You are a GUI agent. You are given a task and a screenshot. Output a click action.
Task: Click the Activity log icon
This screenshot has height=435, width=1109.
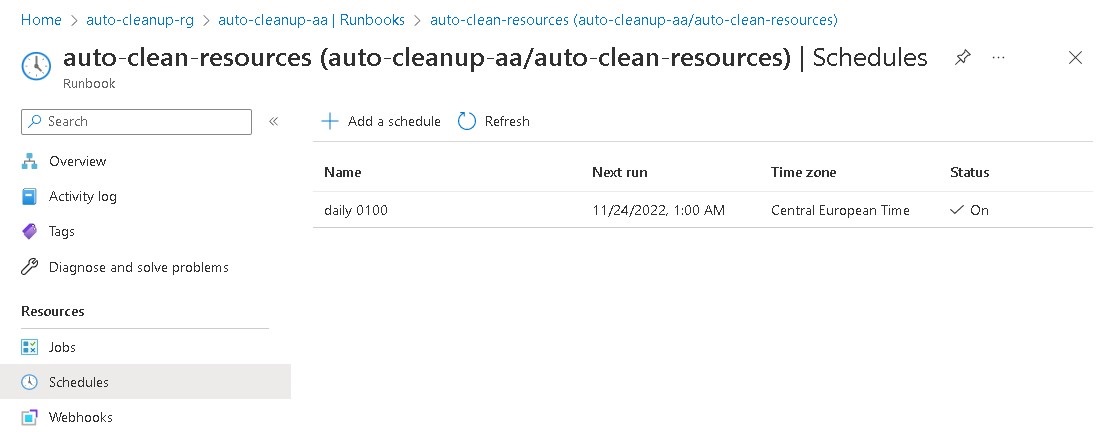(x=29, y=197)
